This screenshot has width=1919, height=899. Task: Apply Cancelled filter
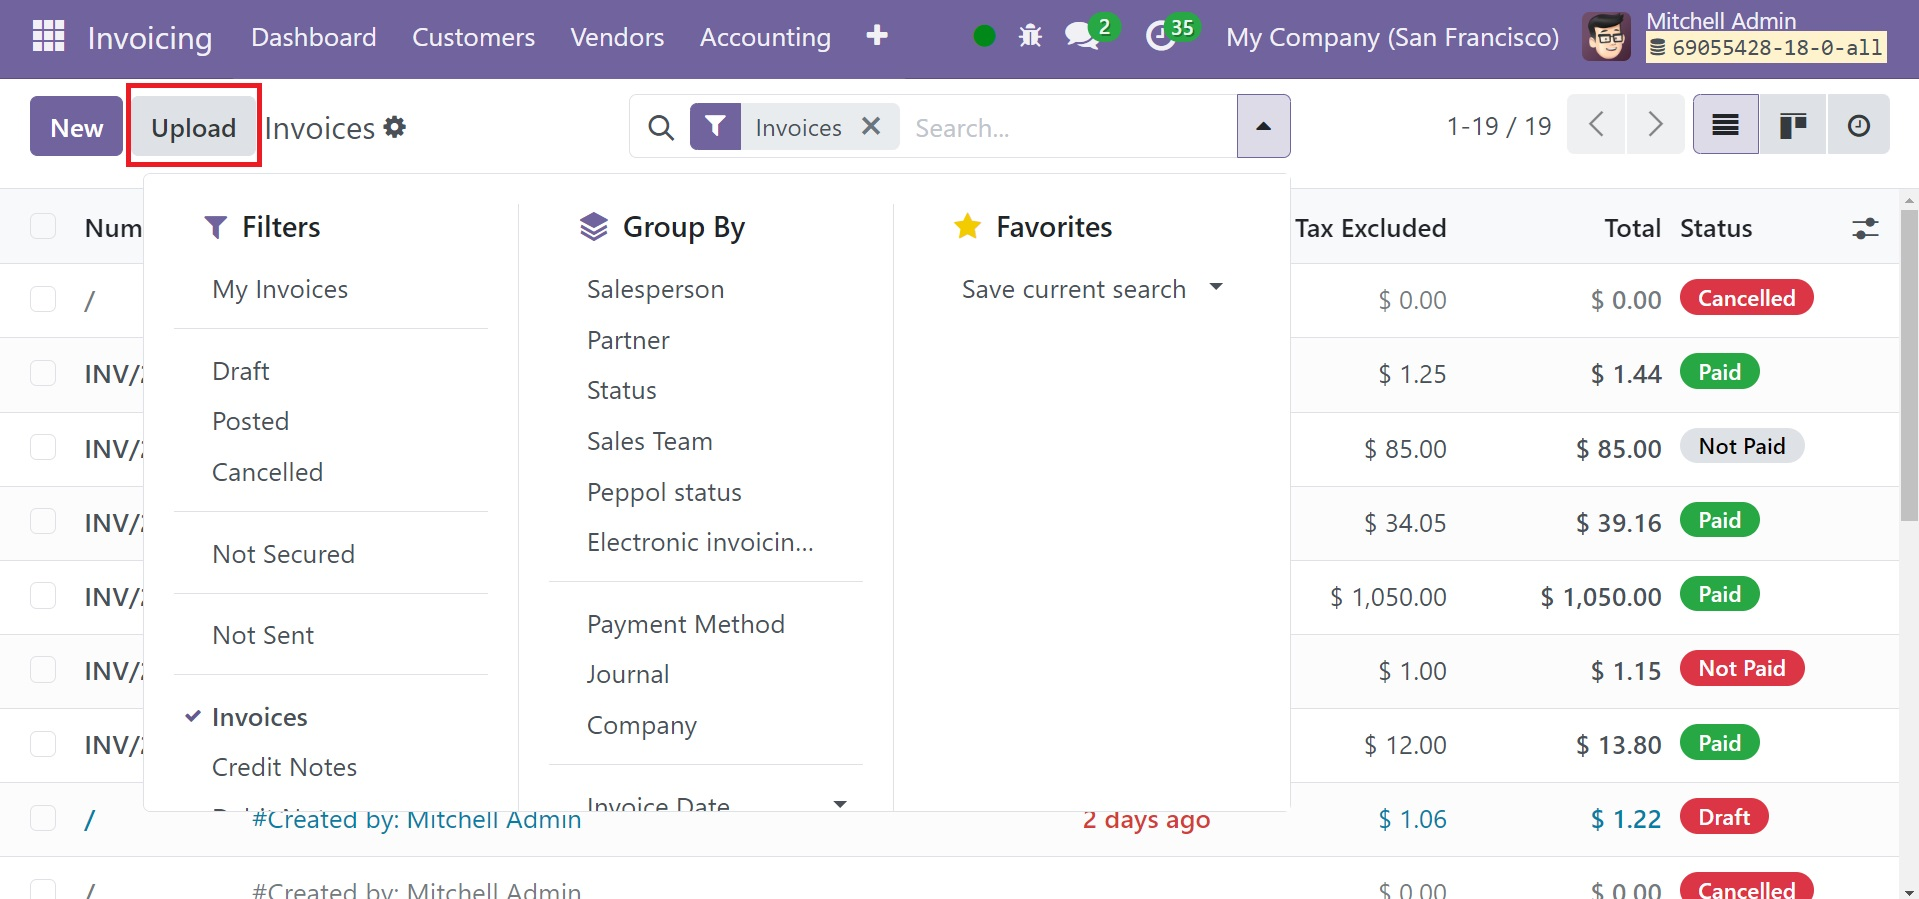(x=267, y=472)
